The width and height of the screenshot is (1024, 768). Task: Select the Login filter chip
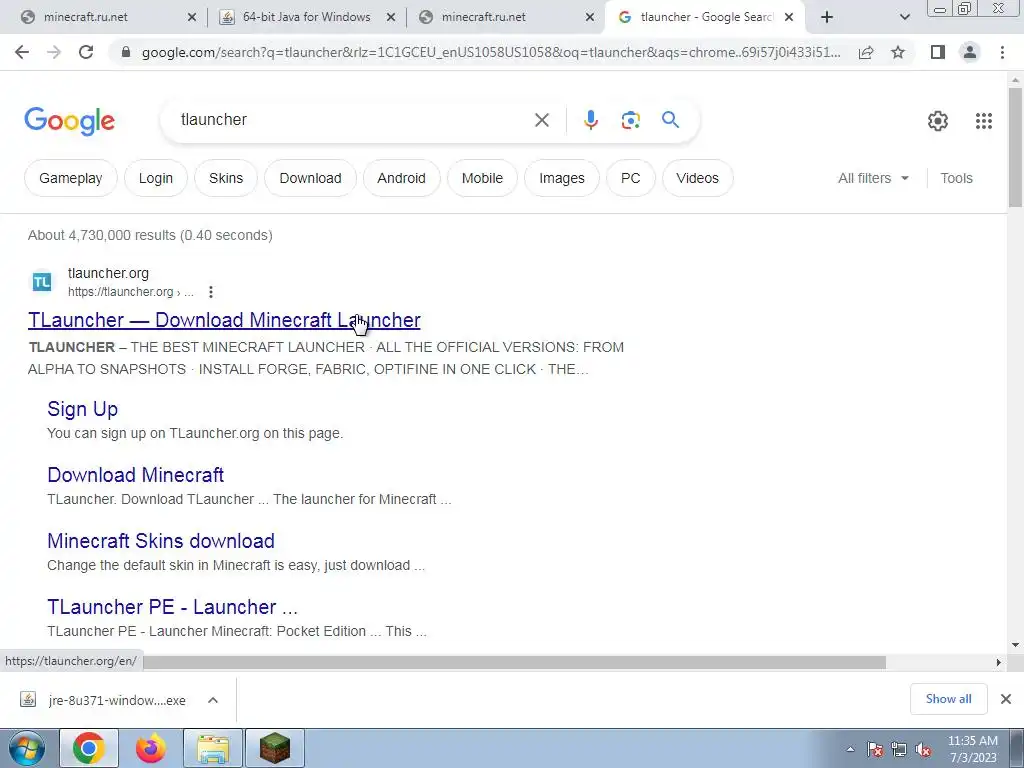[155, 178]
